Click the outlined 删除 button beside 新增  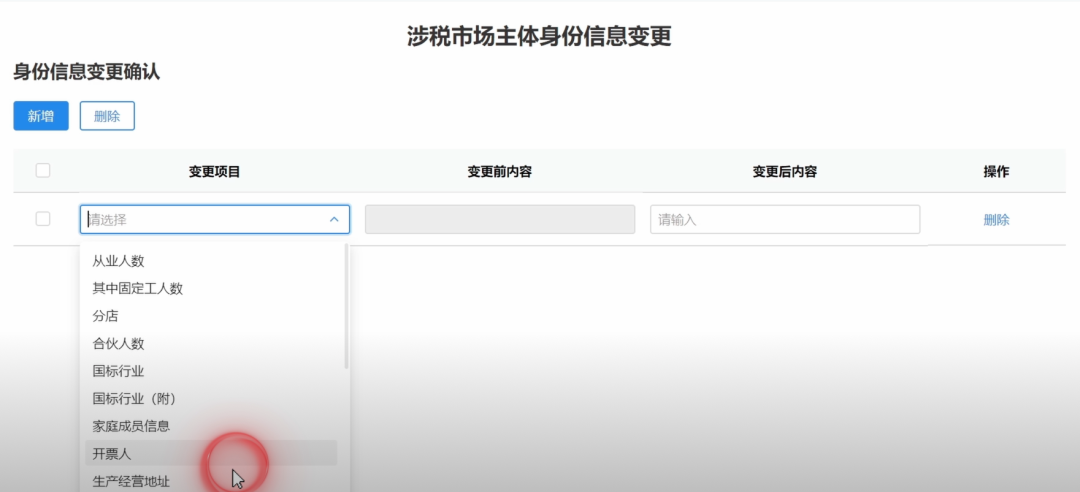107,116
